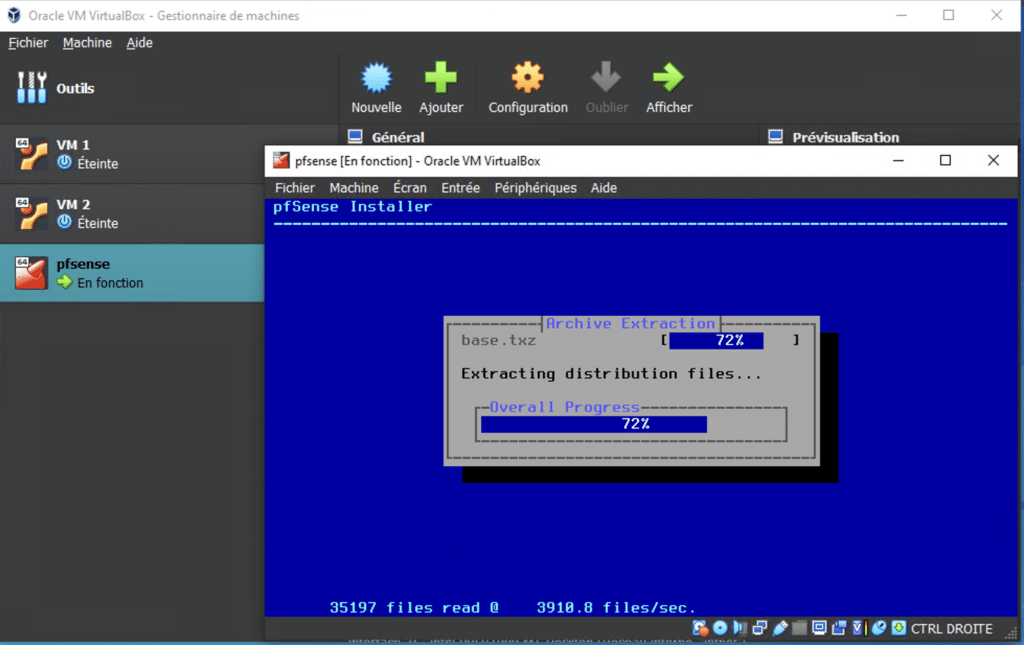1024x645 pixels.
Task: Click the host key green arrow icon
Action: [899, 628]
